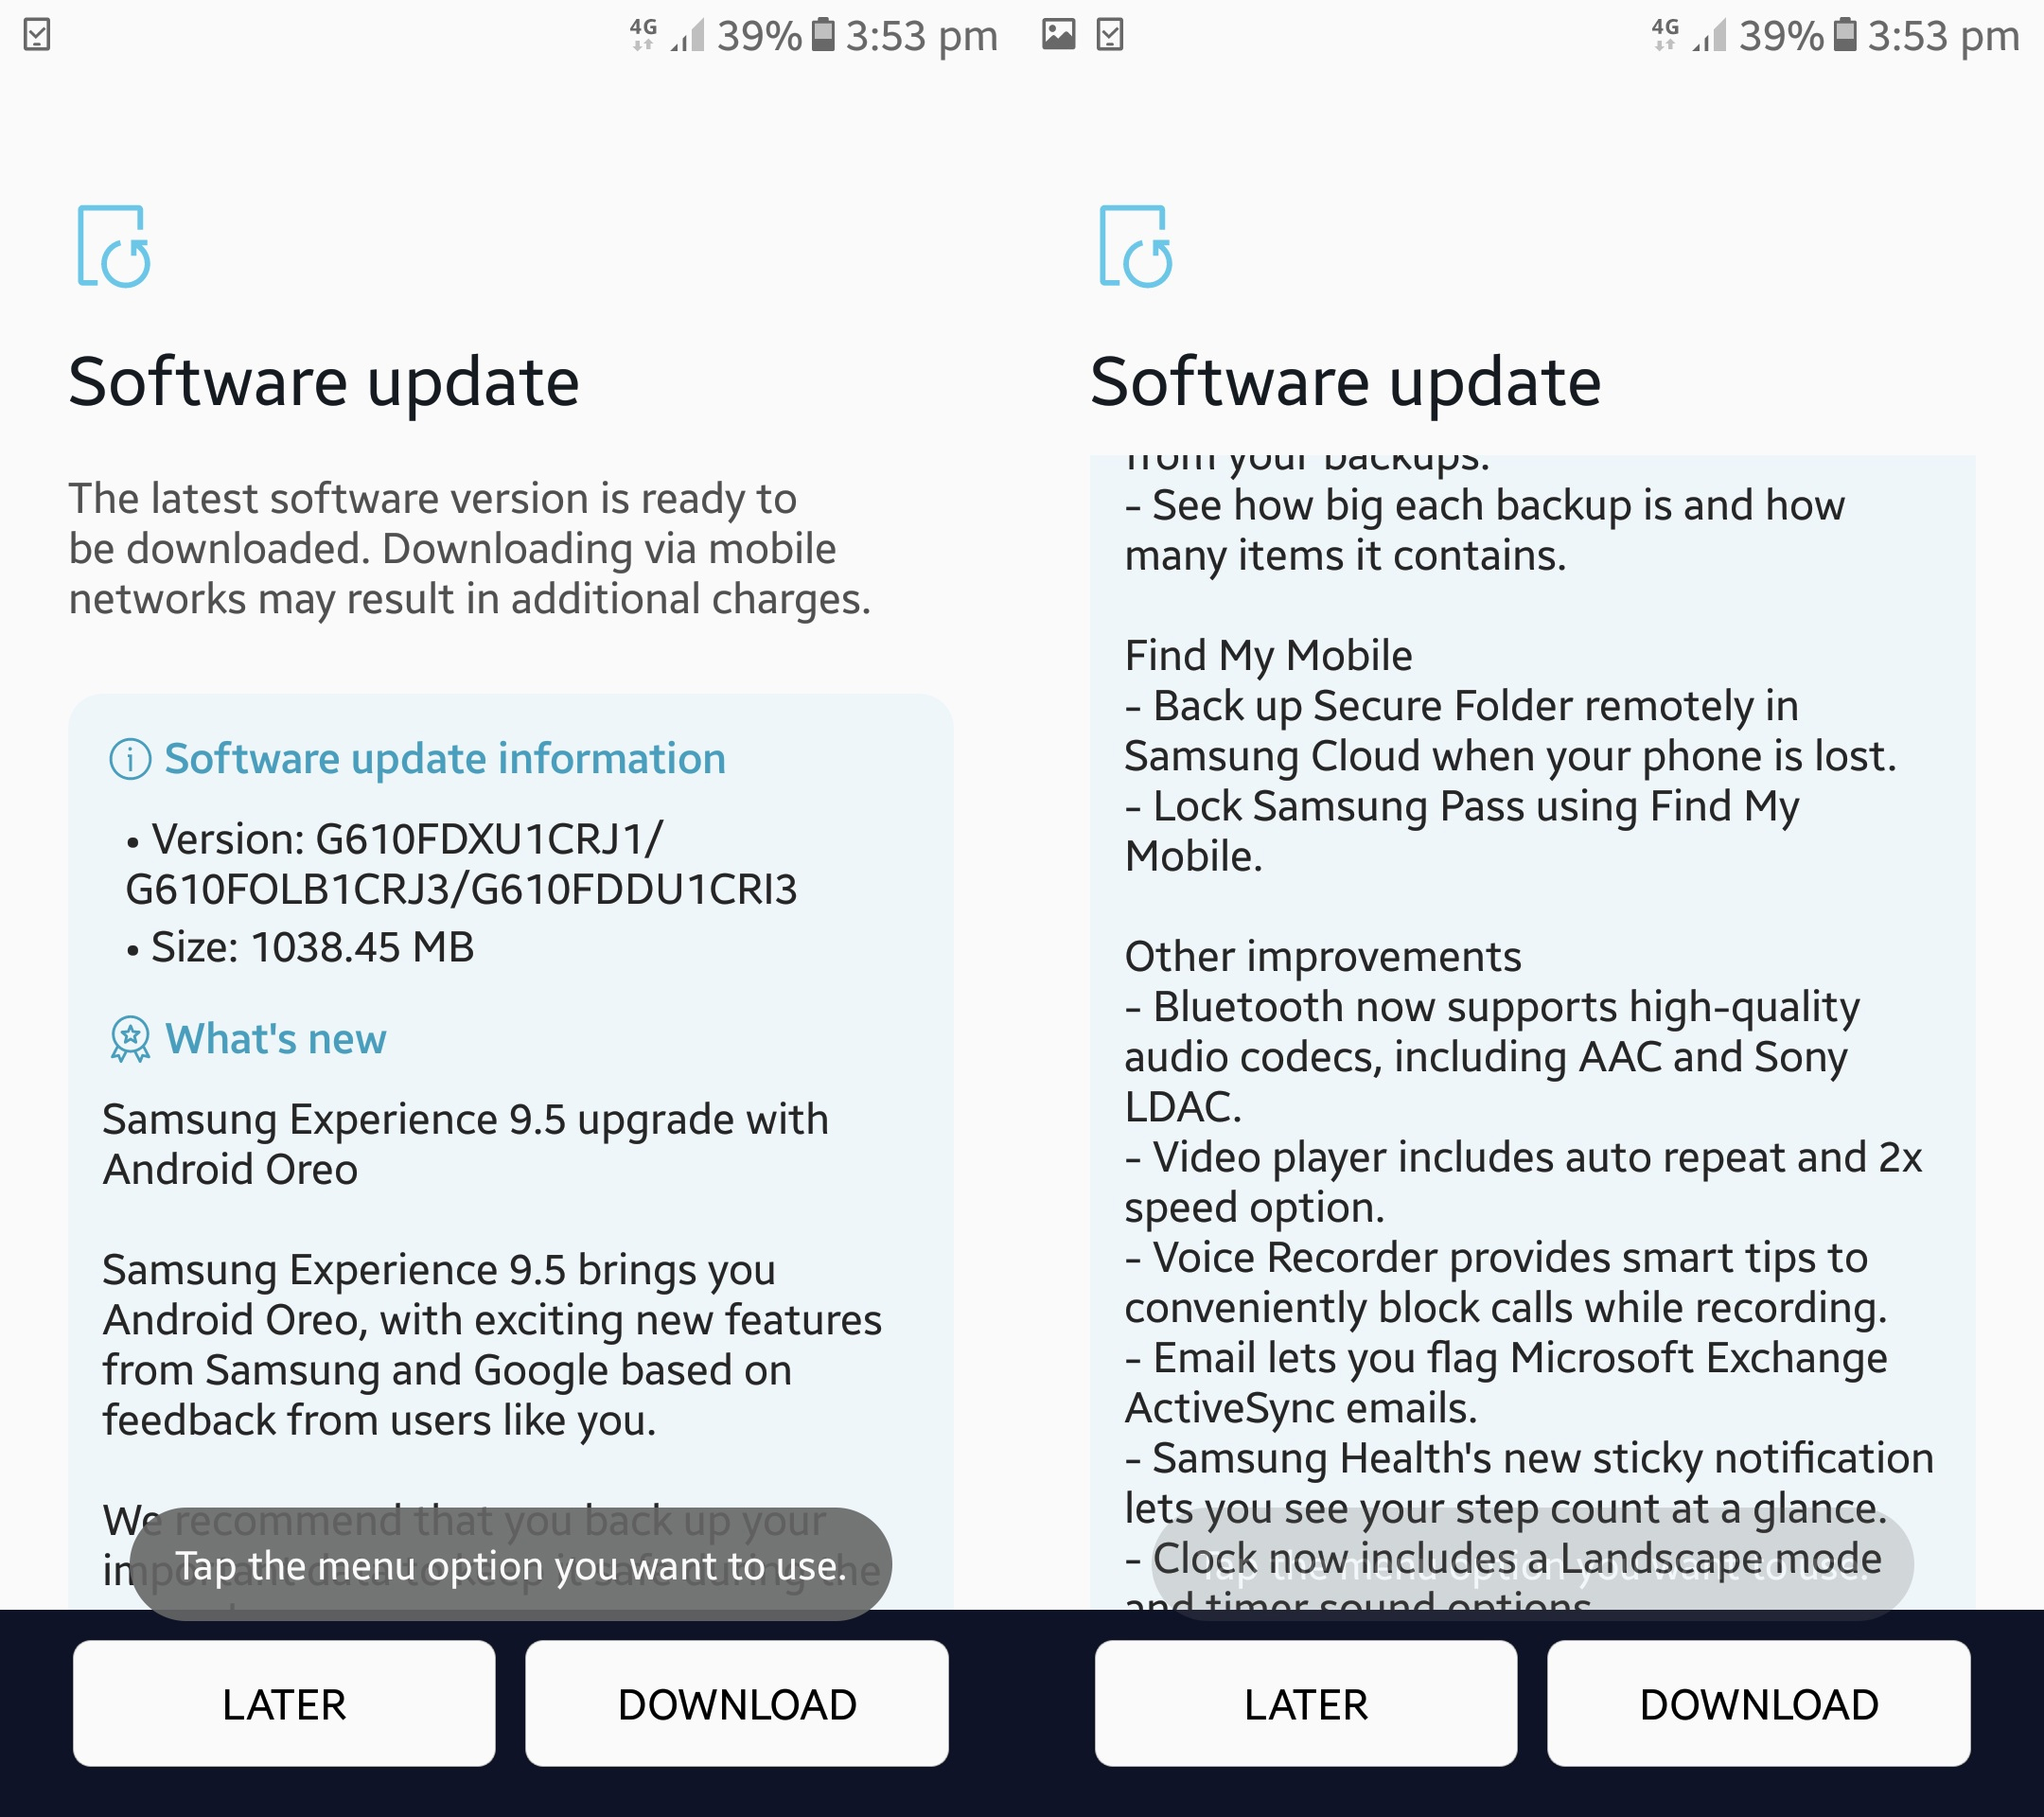Tap 'Software update information' heading
This screenshot has width=2044, height=1817.
[x=445, y=759]
